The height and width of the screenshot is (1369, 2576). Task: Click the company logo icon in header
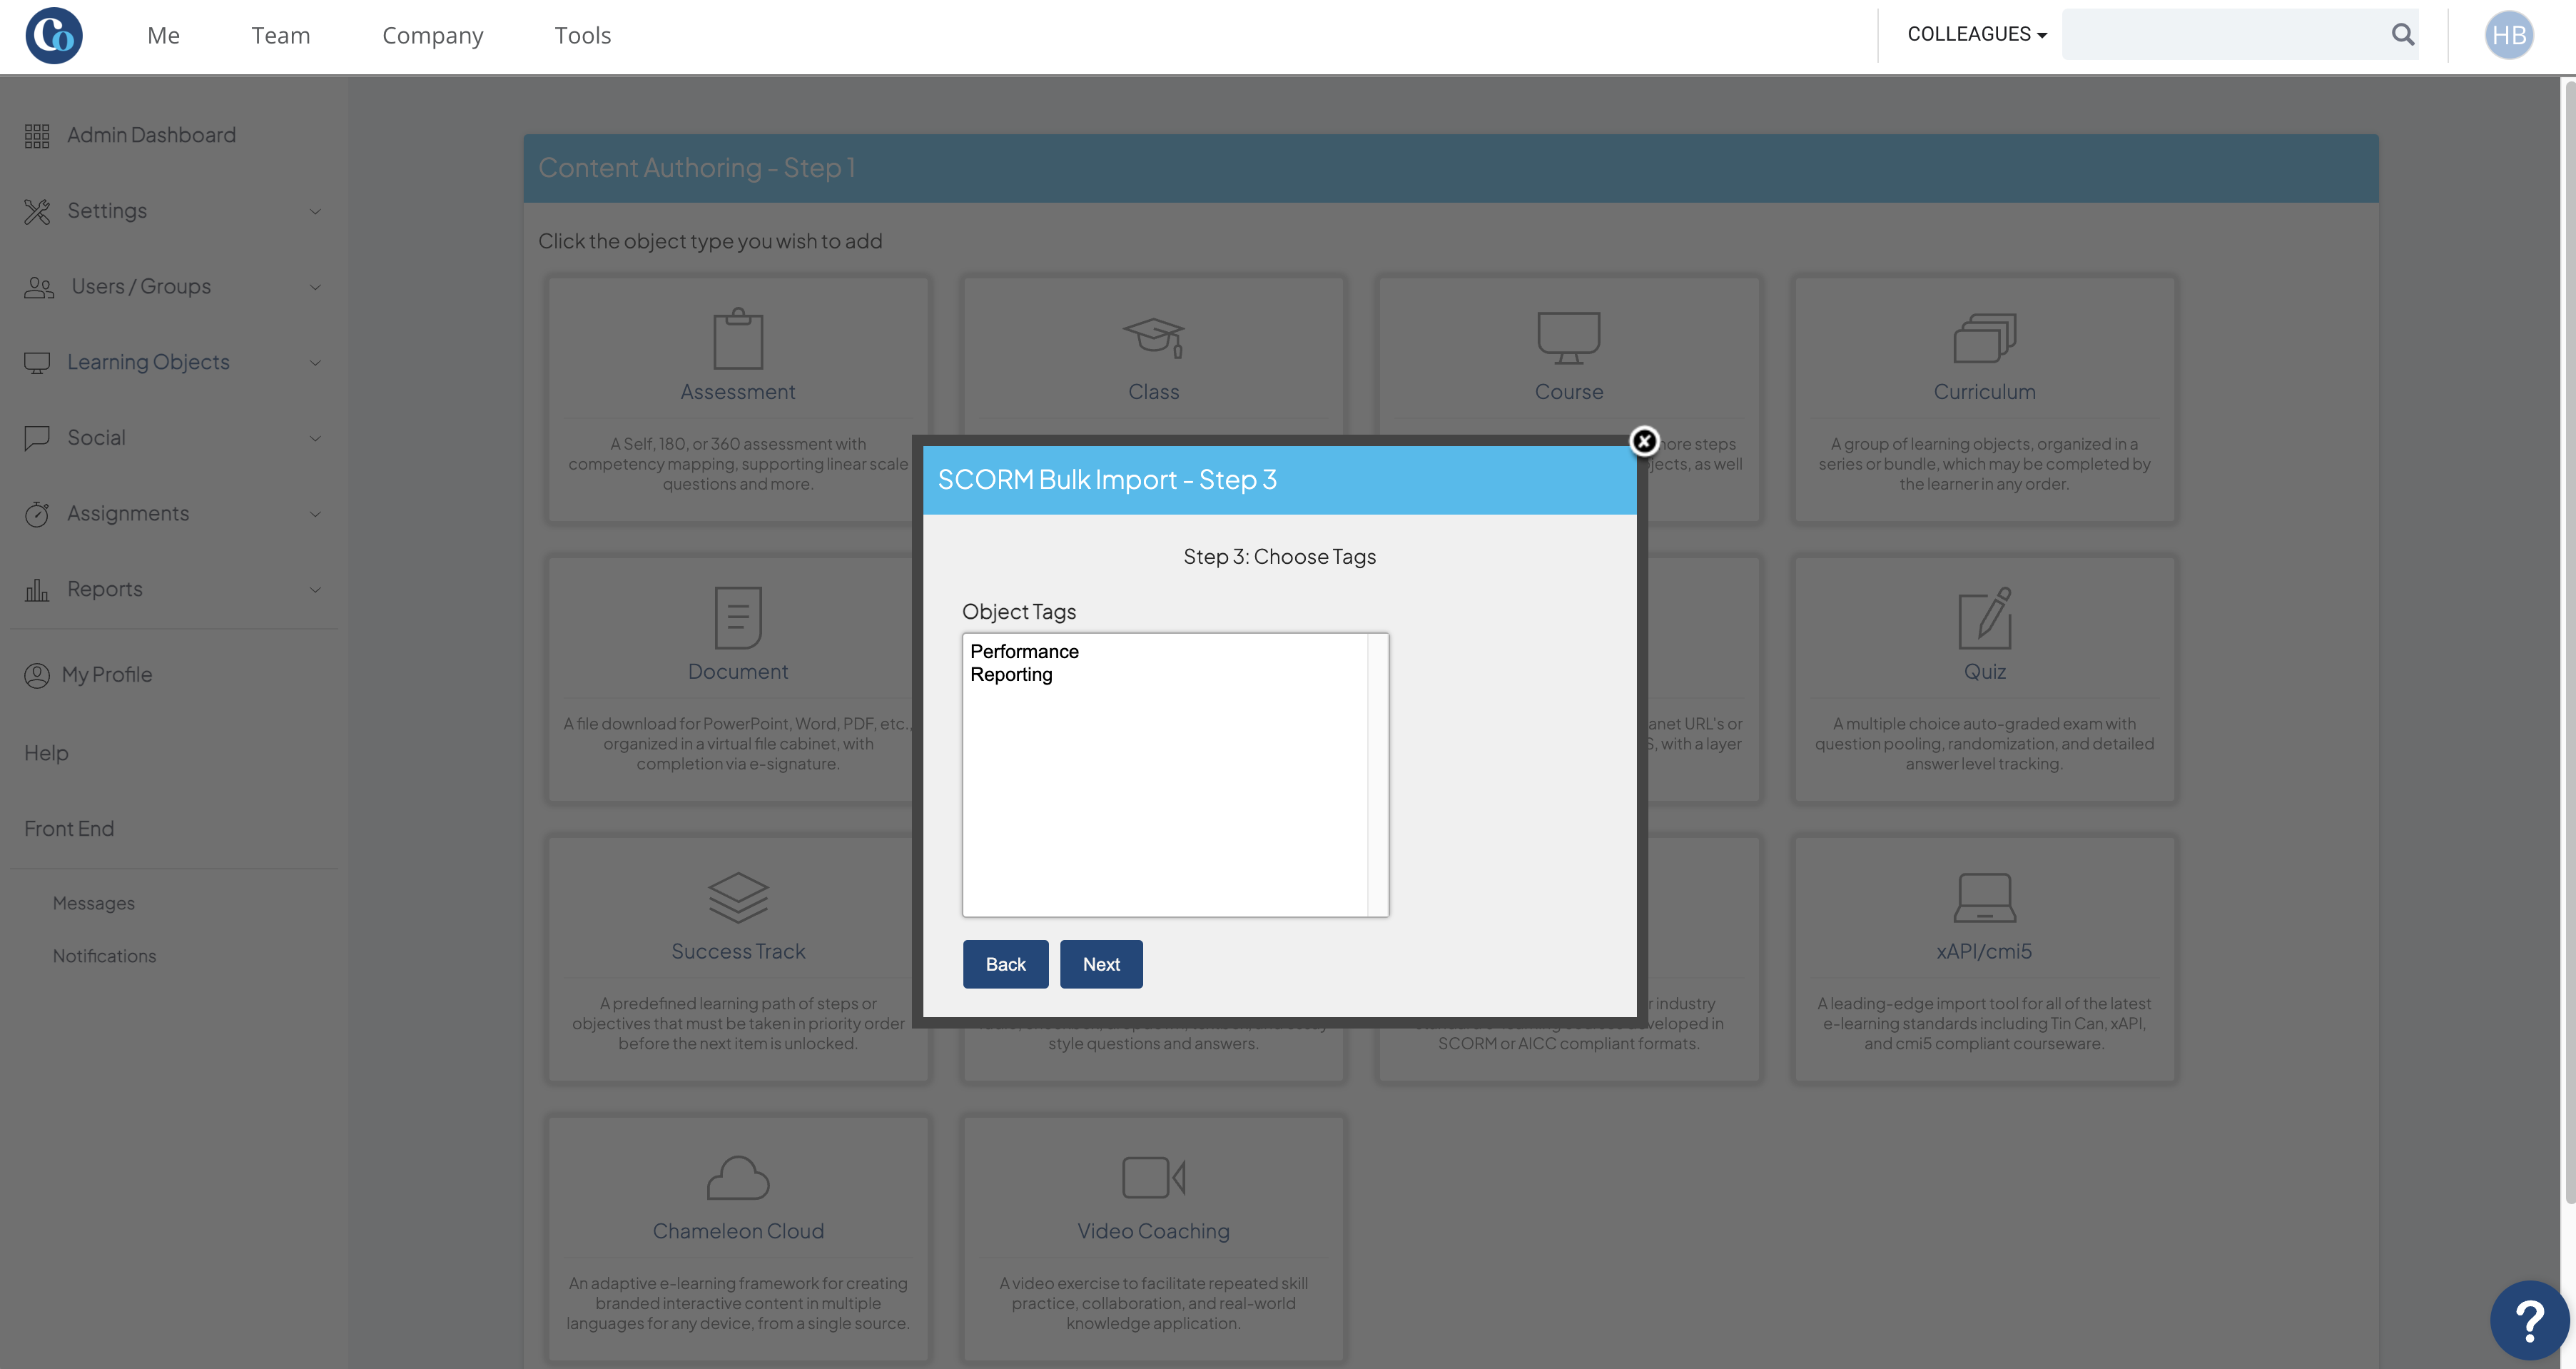click(x=54, y=35)
